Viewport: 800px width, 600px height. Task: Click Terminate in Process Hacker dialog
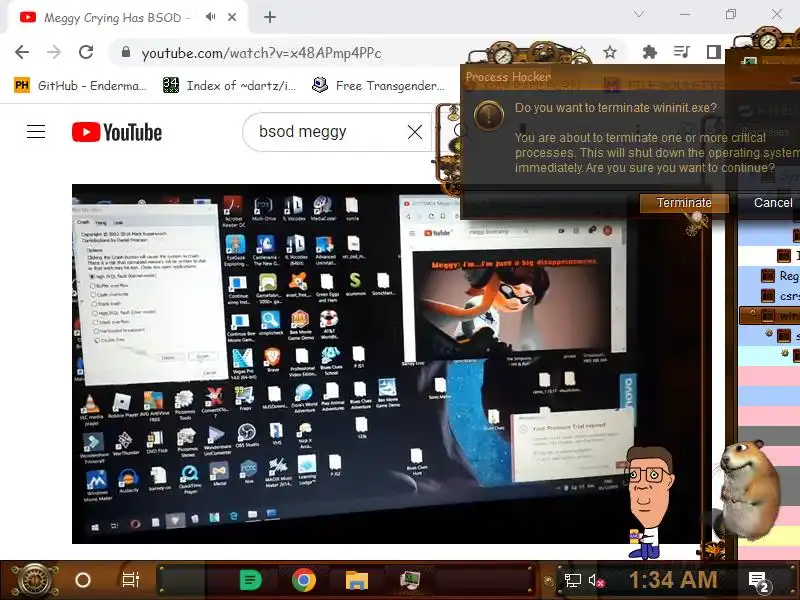684,203
